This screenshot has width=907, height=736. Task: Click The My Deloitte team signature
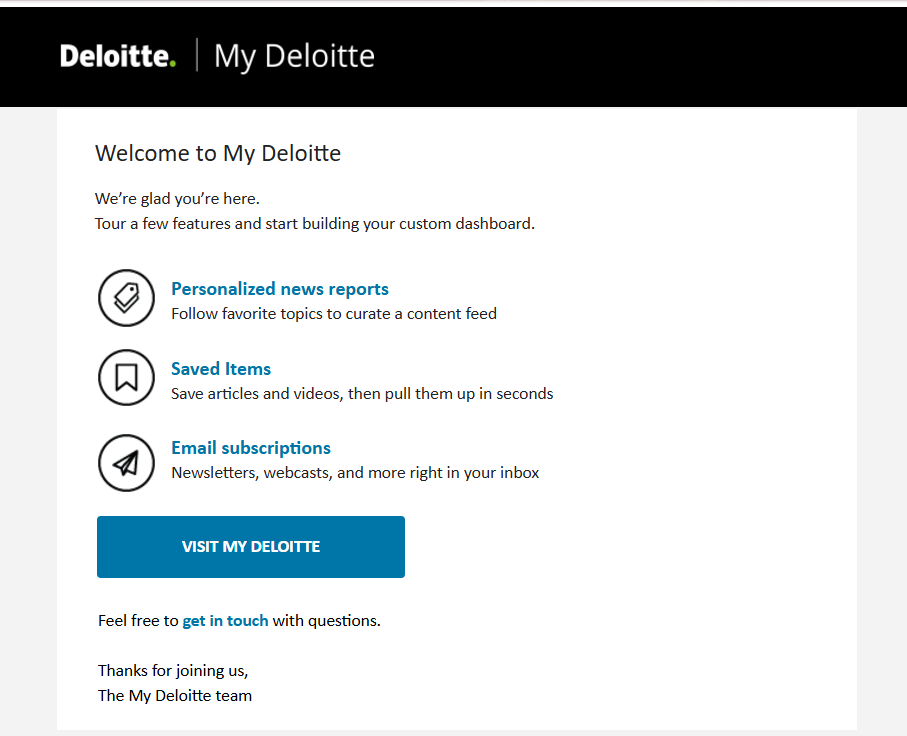[x=175, y=695]
